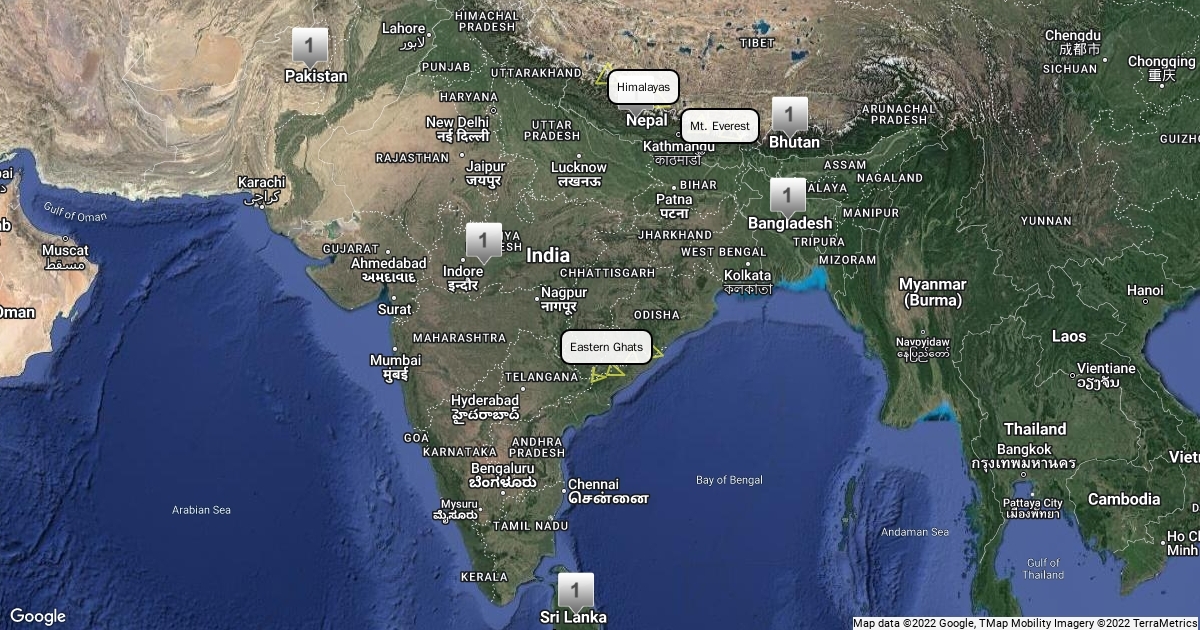Click the Thailand country label
1200x630 pixels.
click(1035, 429)
